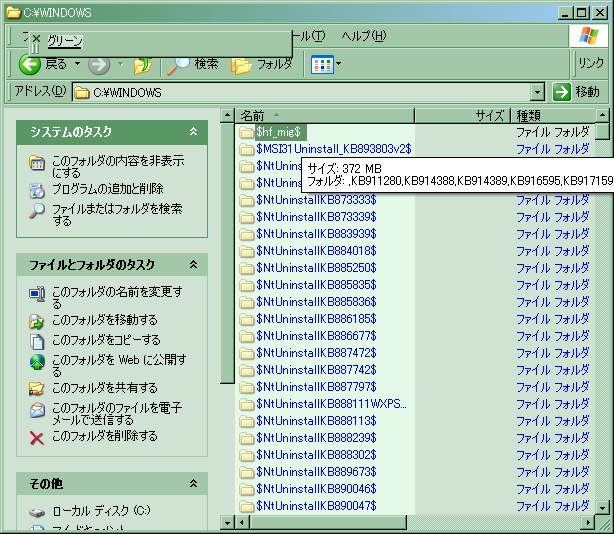Collapse the システムのタスク panel

193,132
